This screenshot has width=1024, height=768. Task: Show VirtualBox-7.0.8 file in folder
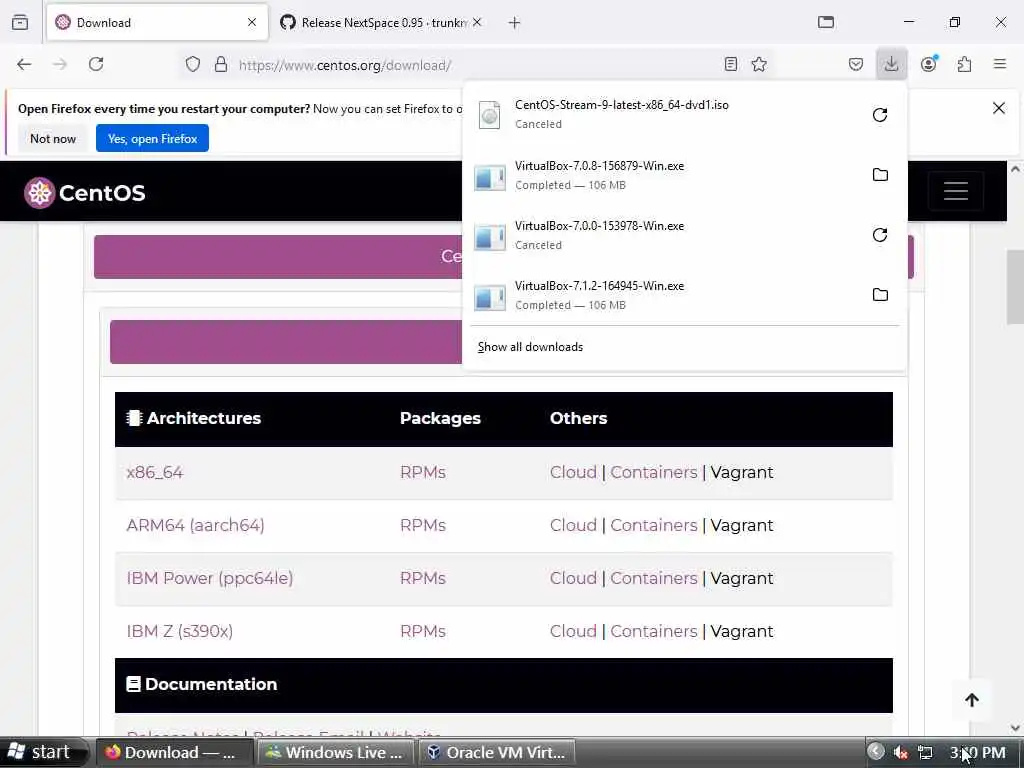[x=880, y=175]
